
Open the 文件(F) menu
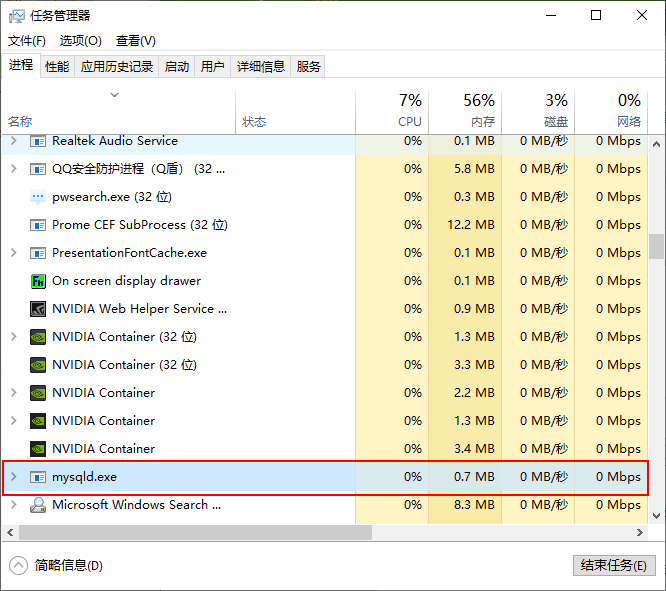point(27,41)
